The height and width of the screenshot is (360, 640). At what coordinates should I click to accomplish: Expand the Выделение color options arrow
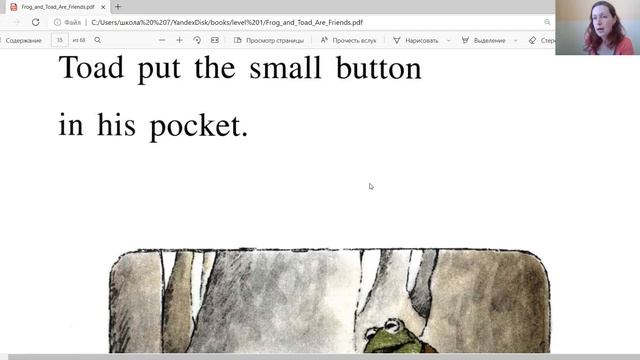[516, 40]
